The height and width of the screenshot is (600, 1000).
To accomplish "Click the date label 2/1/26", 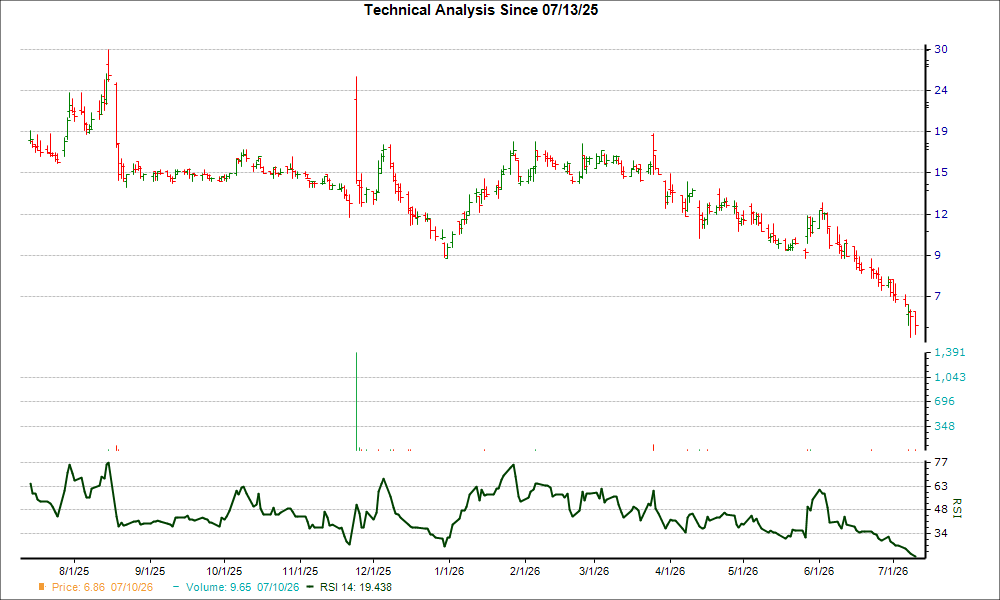I will (x=525, y=571).
